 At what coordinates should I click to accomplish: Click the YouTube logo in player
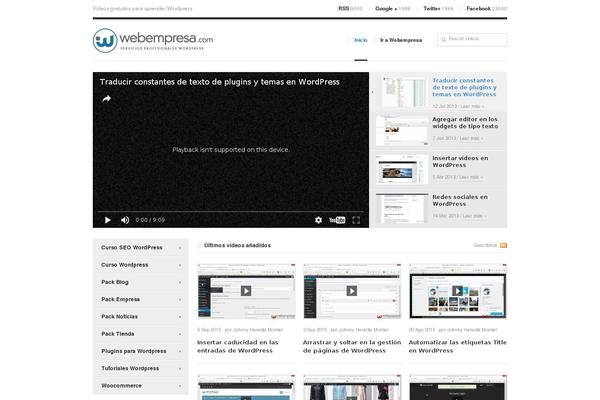coord(337,220)
